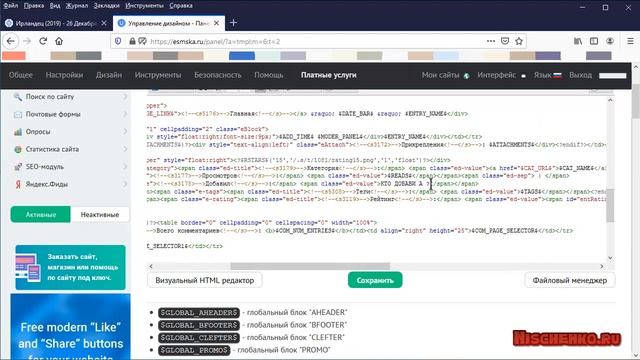Open the Помощь panel menu
The width and height of the screenshot is (640, 360).
coord(269,75)
